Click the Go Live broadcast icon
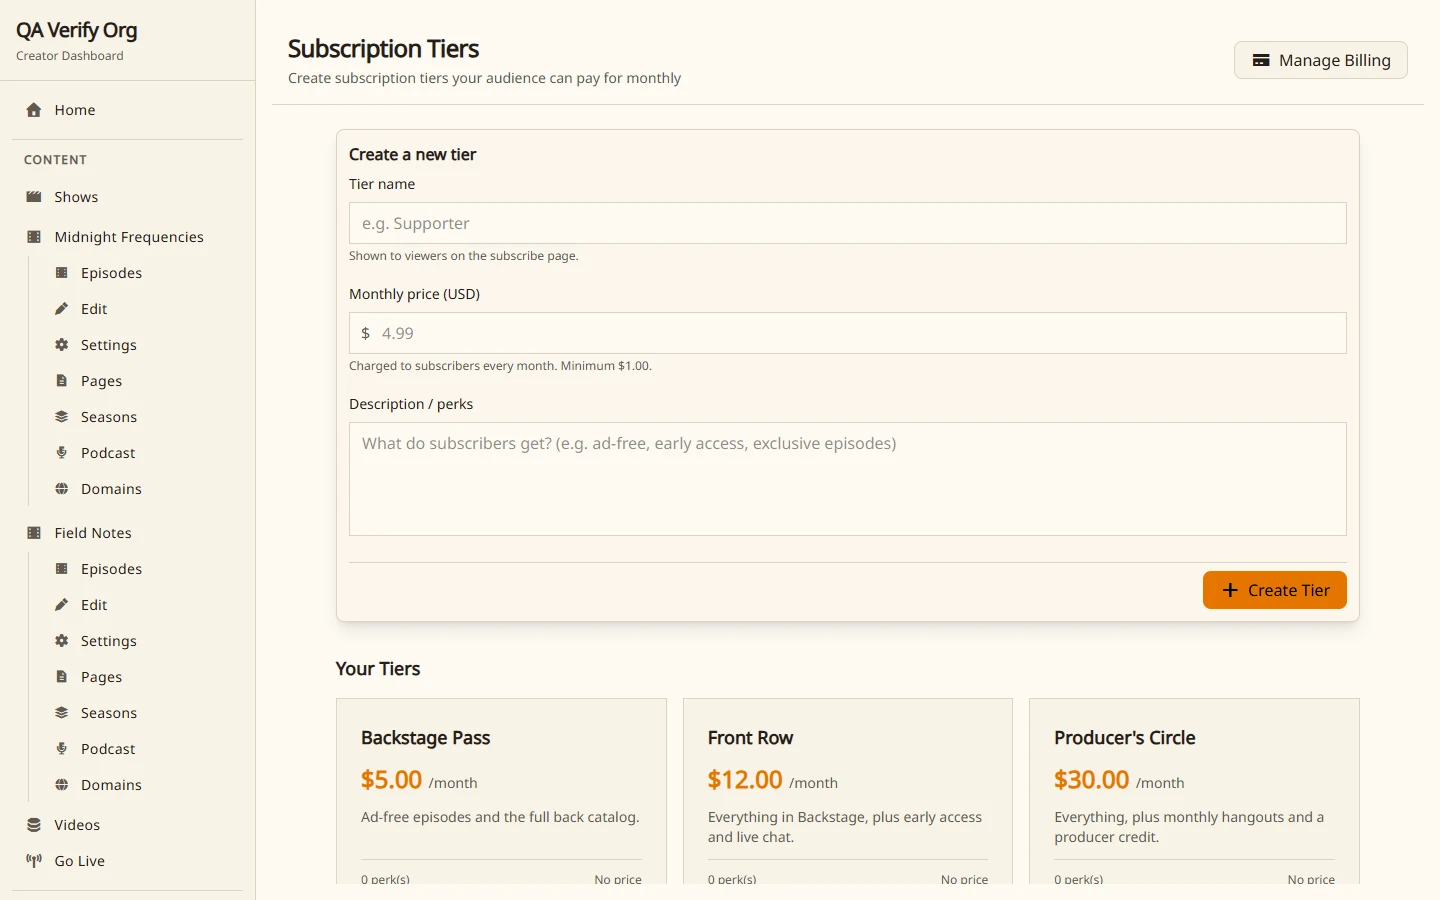 point(34,861)
